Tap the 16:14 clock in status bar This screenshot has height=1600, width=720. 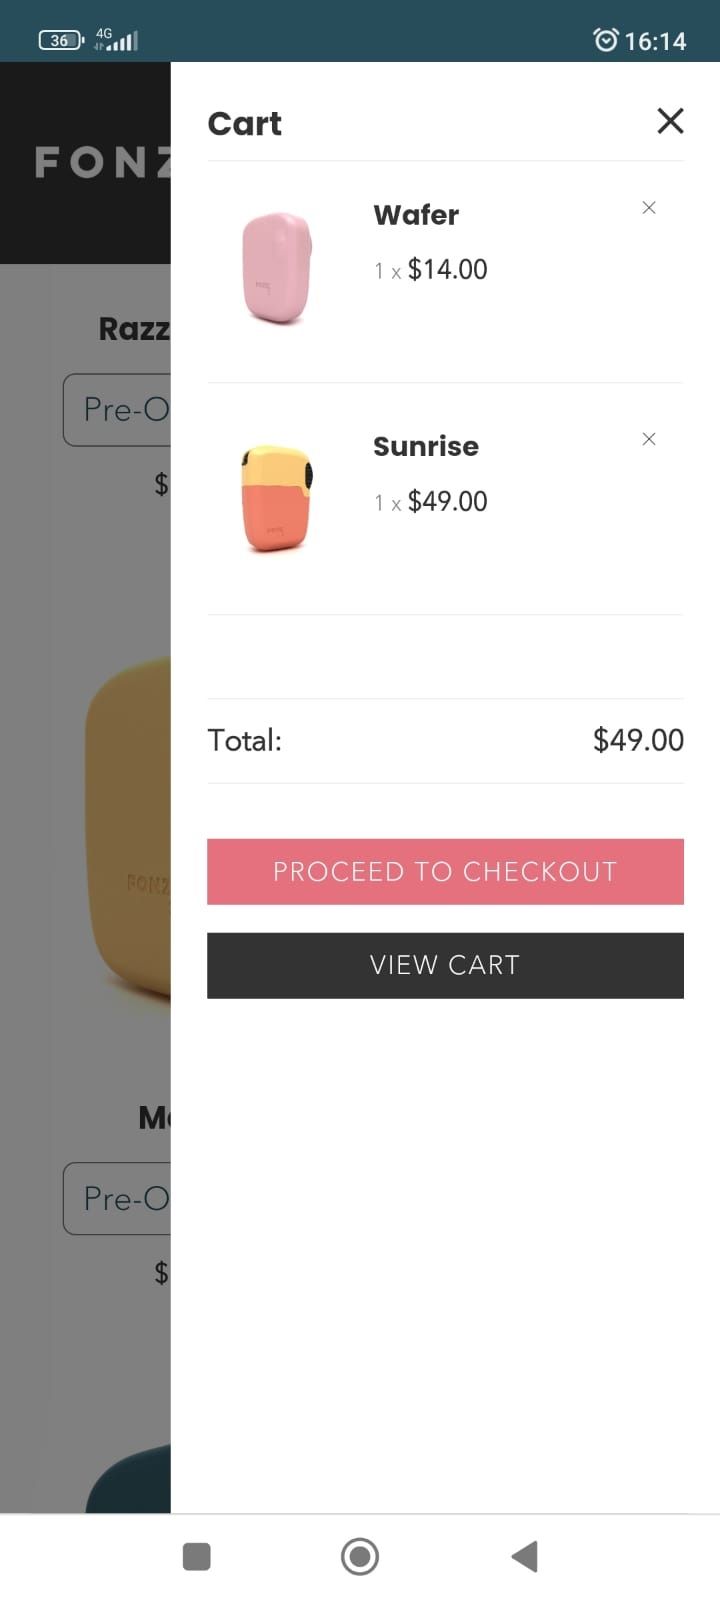(x=655, y=41)
